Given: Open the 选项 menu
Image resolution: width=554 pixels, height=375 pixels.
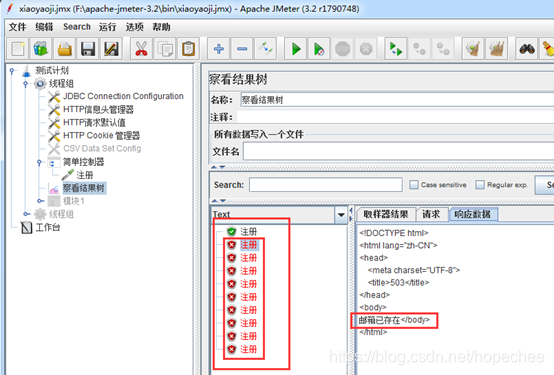Looking at the screenshot, I should point(135,27).
